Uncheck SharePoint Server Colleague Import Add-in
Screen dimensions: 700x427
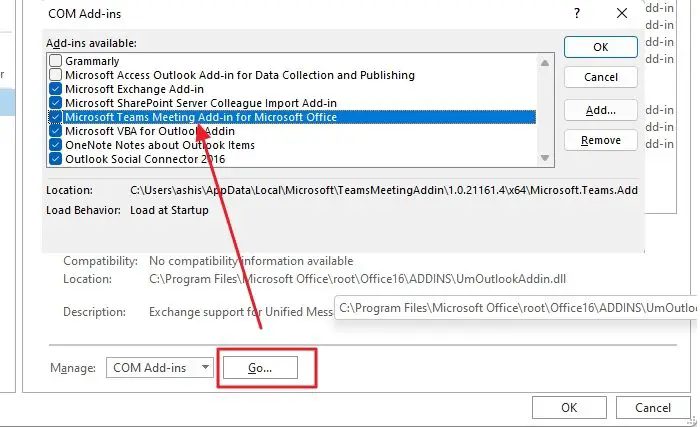(55, 103)
